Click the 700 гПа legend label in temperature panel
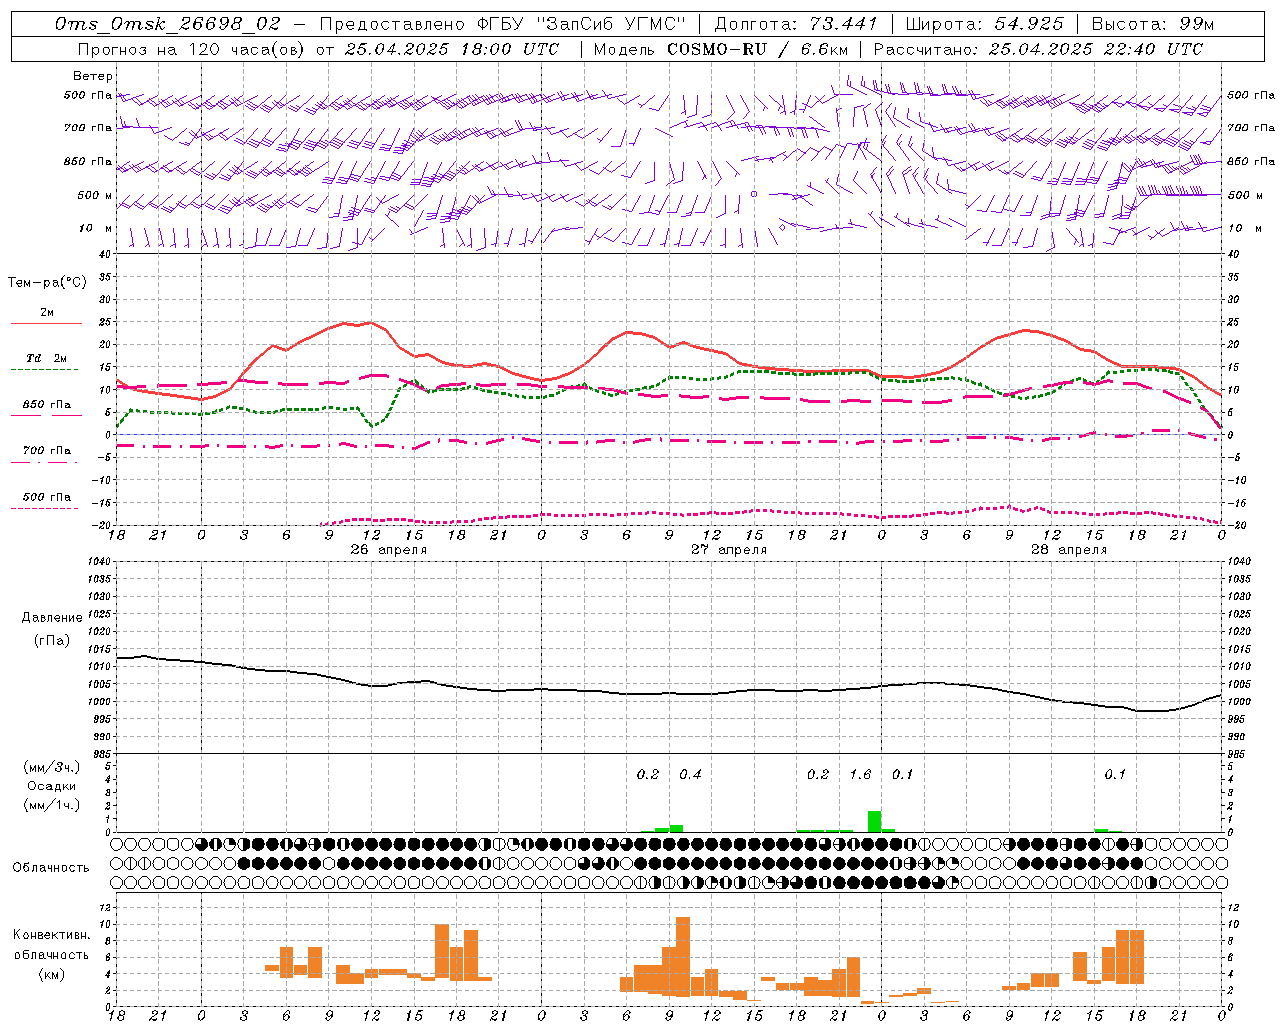The image size is (1280, 1024). (x=47, y=451)
